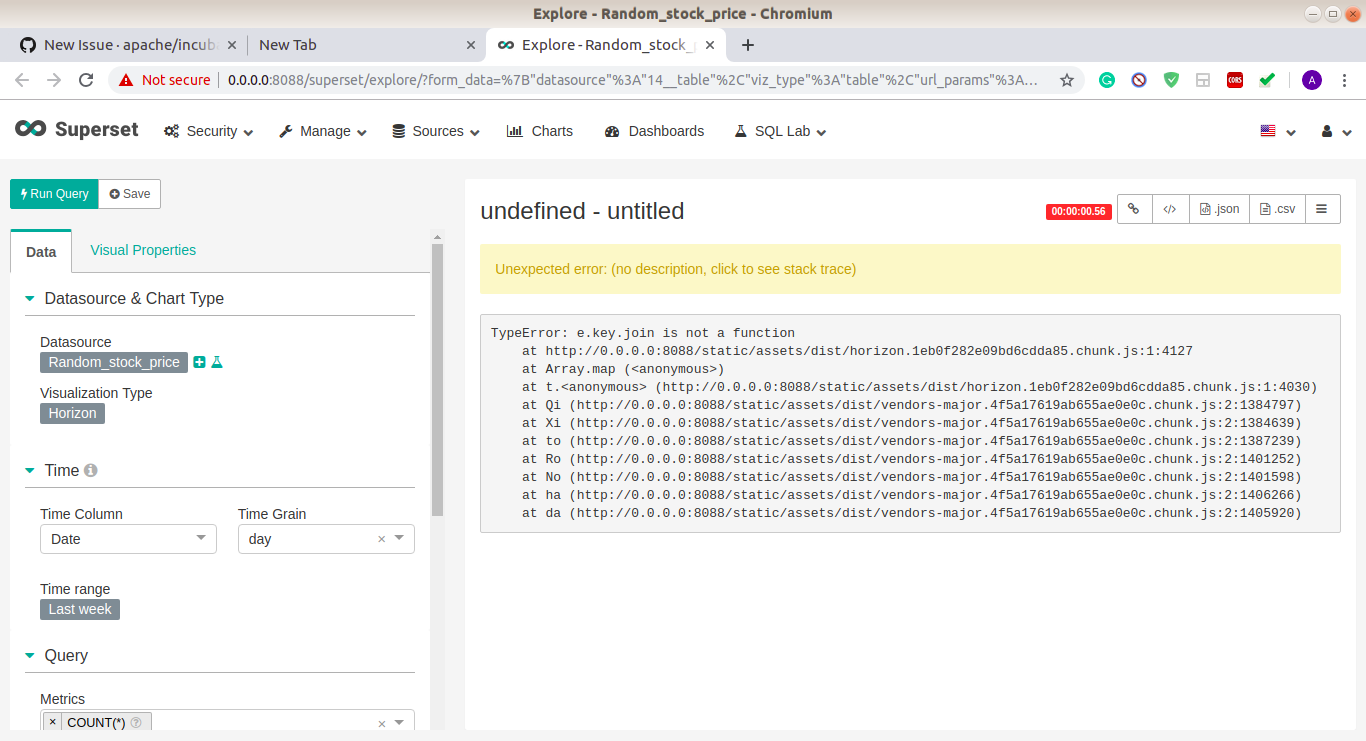Clear the Time Grain selection
Viewport: 1366px width, 741px height.
(x=380, y=538)
